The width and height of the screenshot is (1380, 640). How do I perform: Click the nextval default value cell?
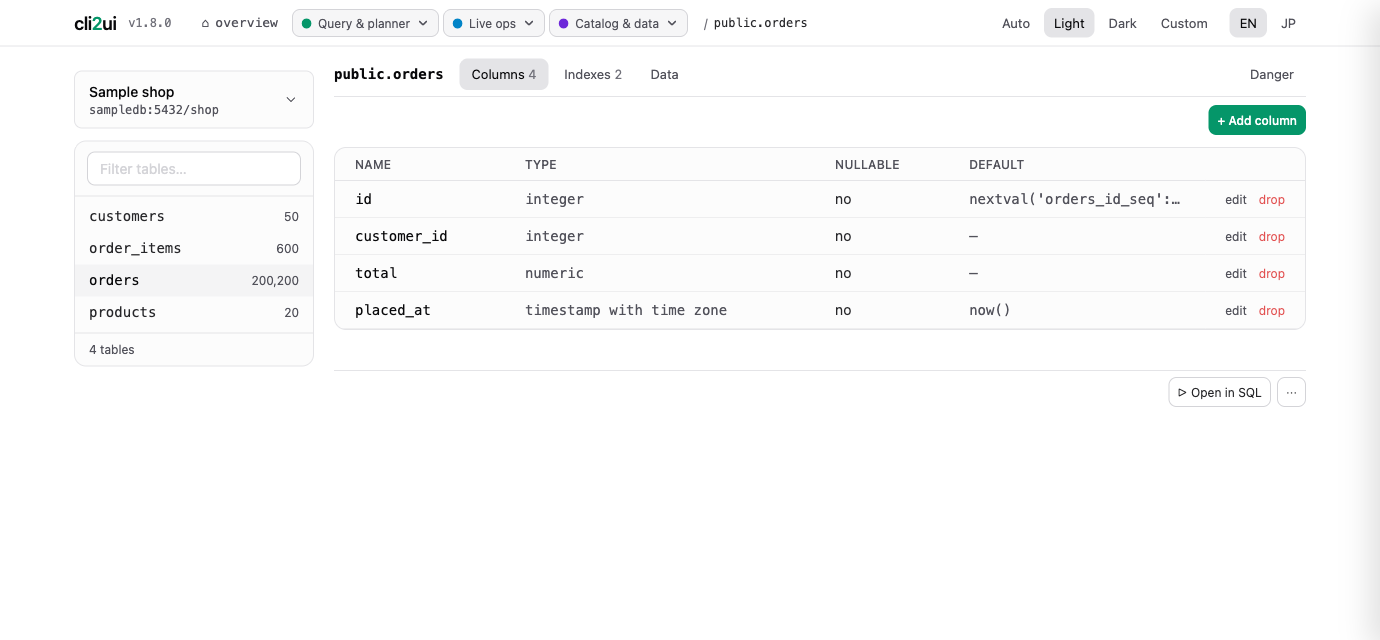click(1075, 199)
